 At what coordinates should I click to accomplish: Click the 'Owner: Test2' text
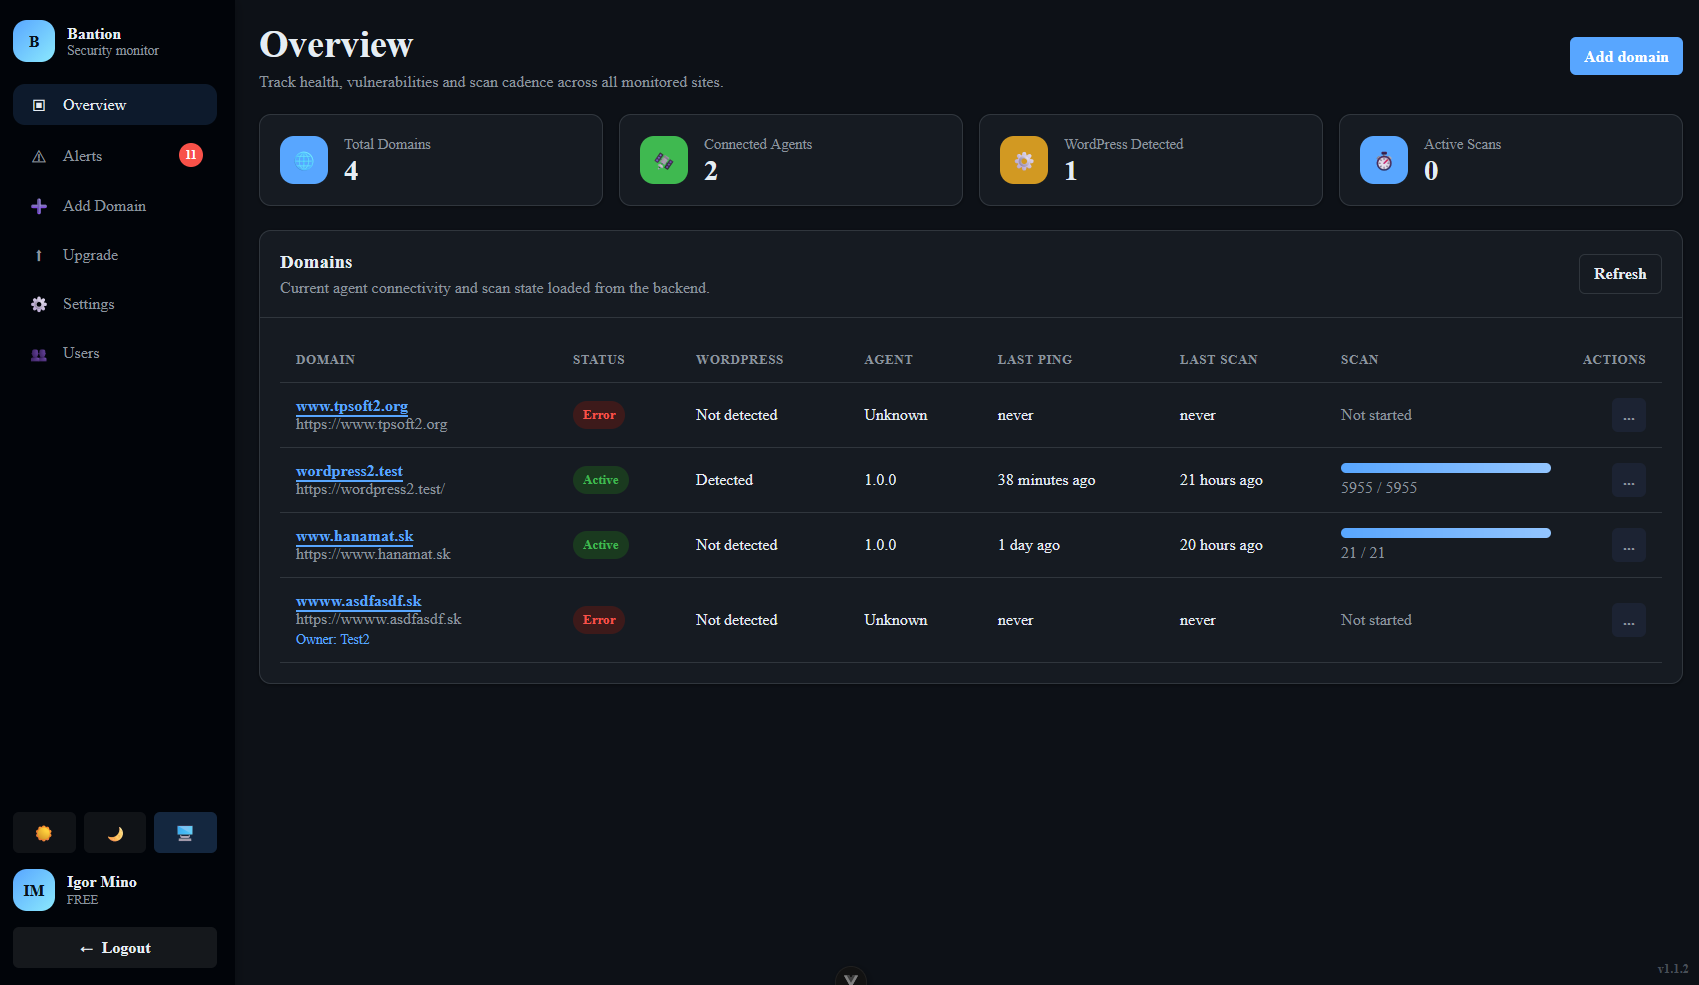(x=333, y=640)
